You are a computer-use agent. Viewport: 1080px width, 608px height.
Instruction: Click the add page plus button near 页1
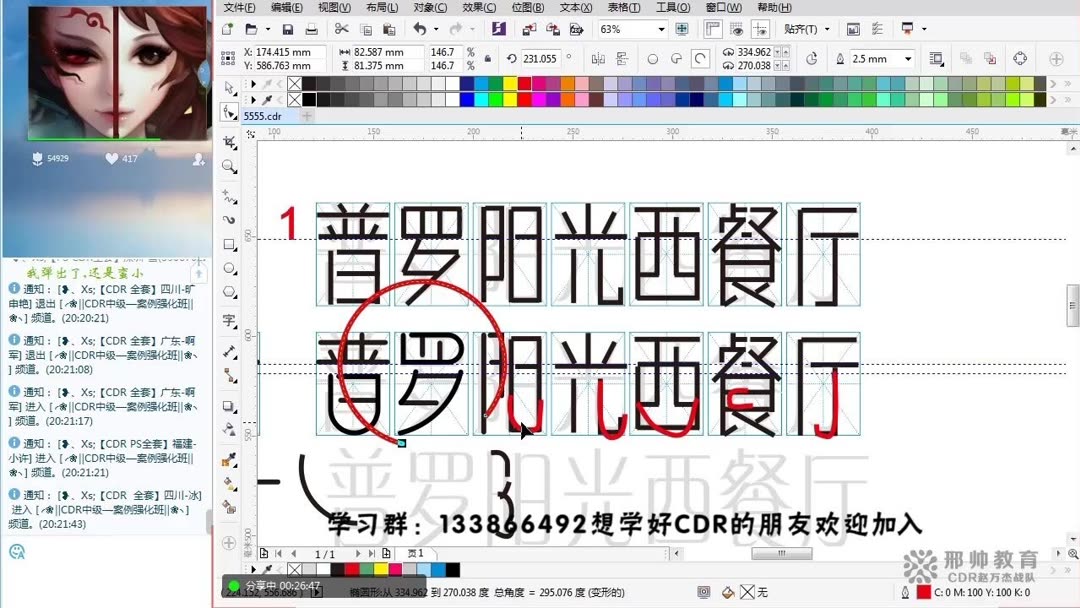click(385, 553)
